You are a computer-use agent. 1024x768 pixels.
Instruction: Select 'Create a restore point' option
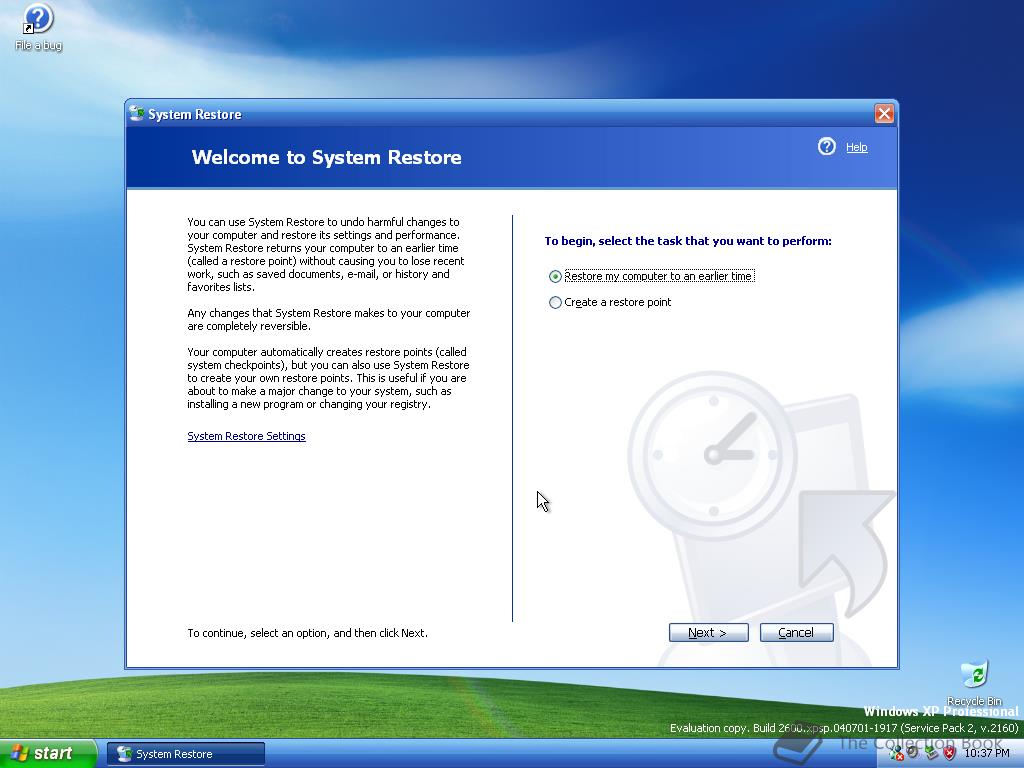click(556, 303)
